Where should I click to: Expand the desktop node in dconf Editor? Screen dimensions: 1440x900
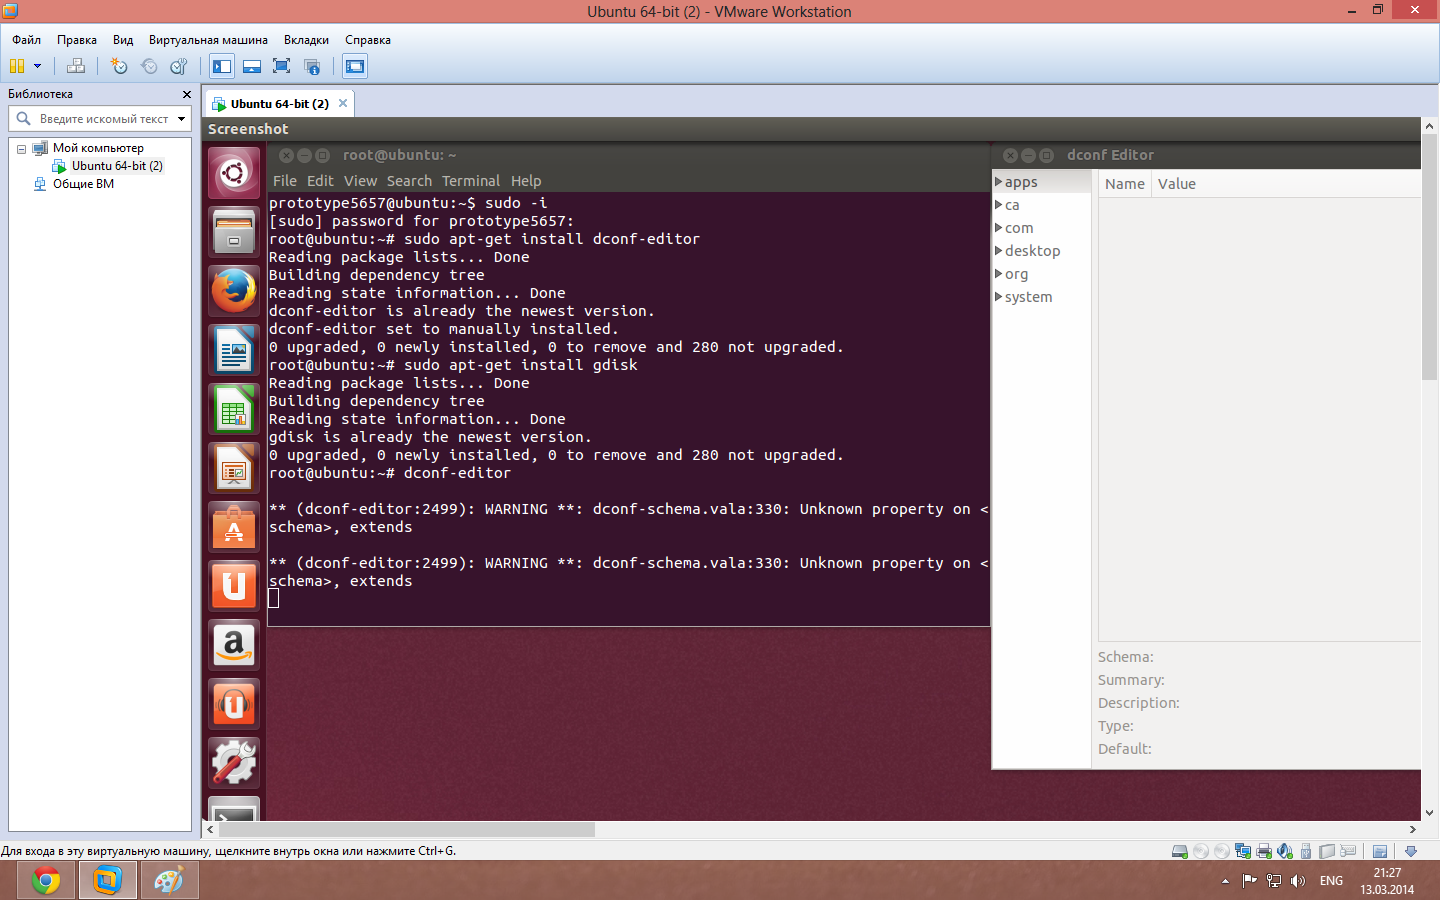tap(998, 250)
